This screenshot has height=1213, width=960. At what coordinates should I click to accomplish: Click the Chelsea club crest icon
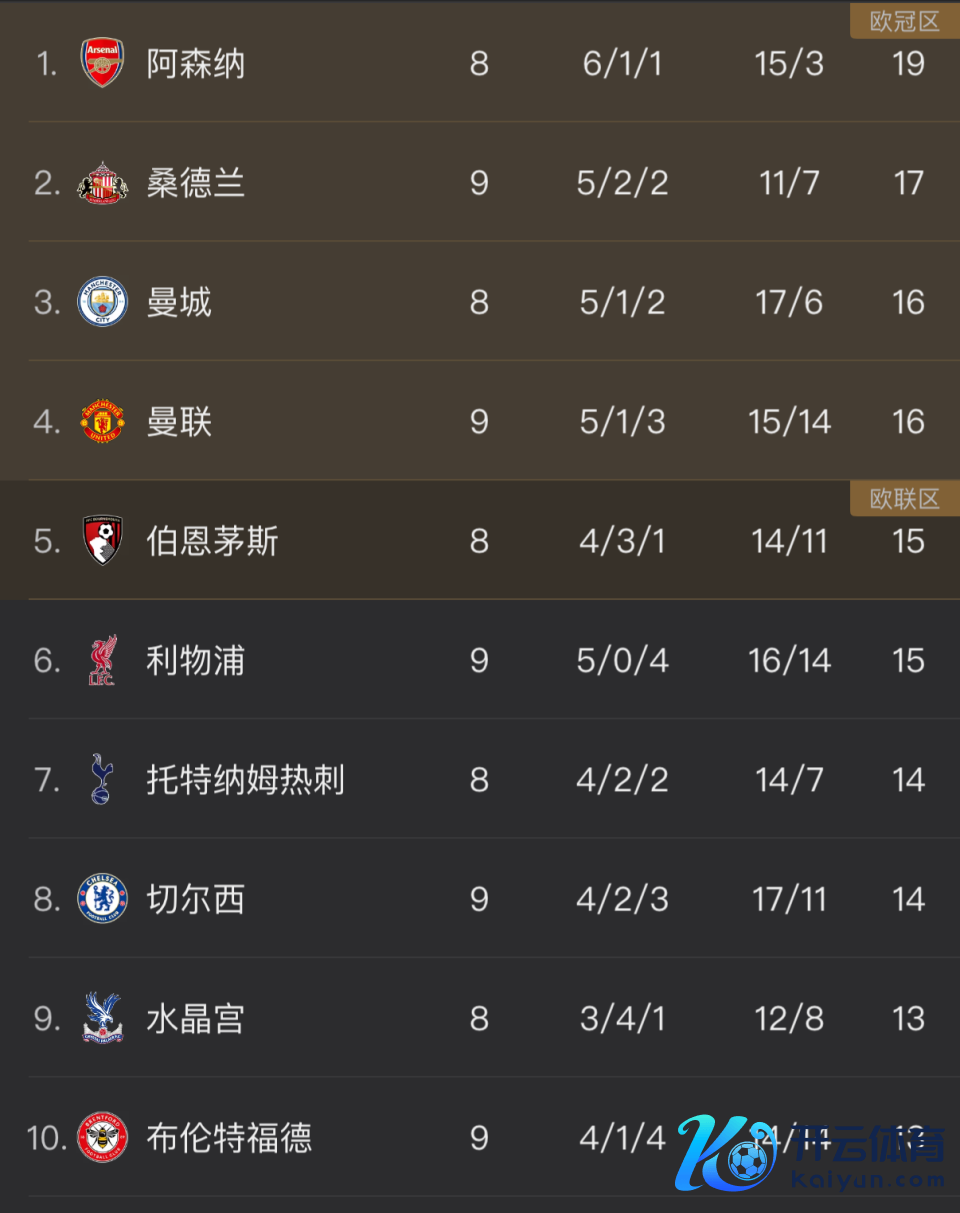coord(102,898)
